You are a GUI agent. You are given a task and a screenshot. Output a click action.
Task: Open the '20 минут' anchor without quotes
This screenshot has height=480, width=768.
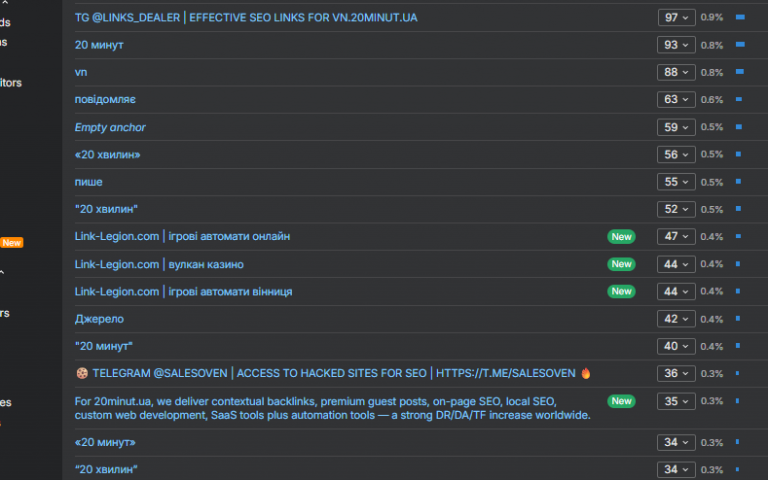tap(99, 45)
